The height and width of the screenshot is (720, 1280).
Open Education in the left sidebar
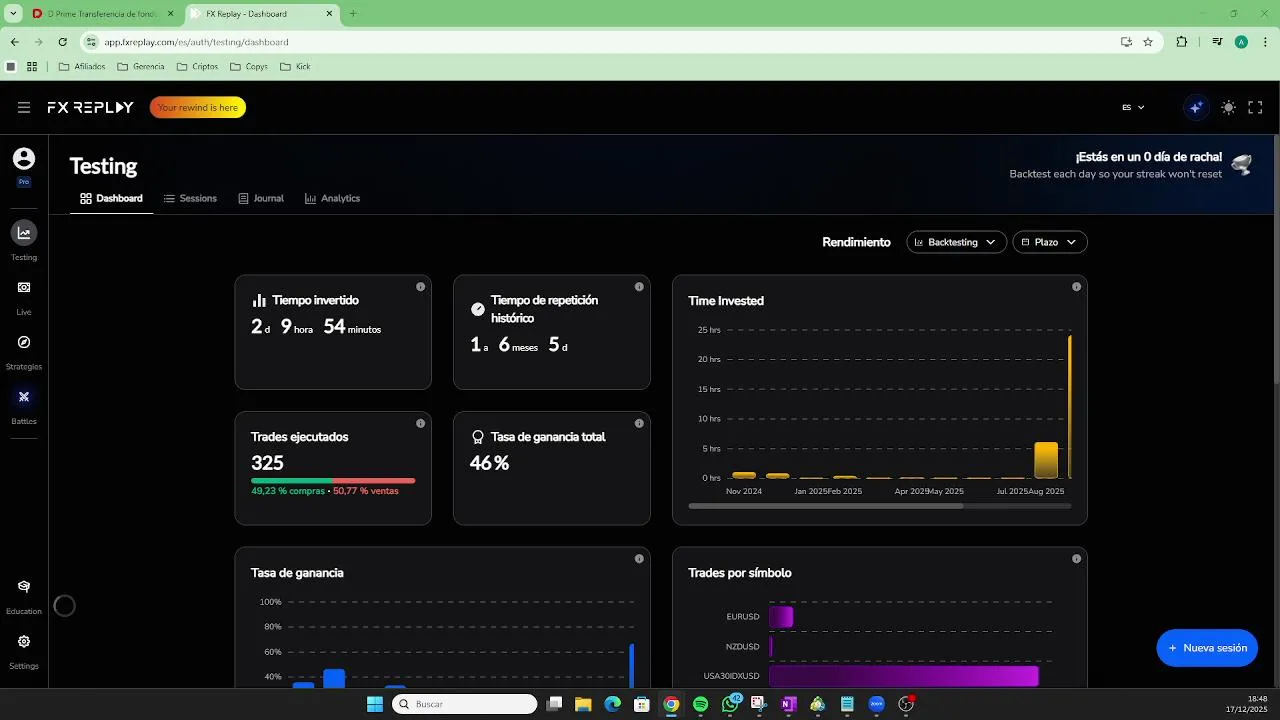[x=24, y=596]
